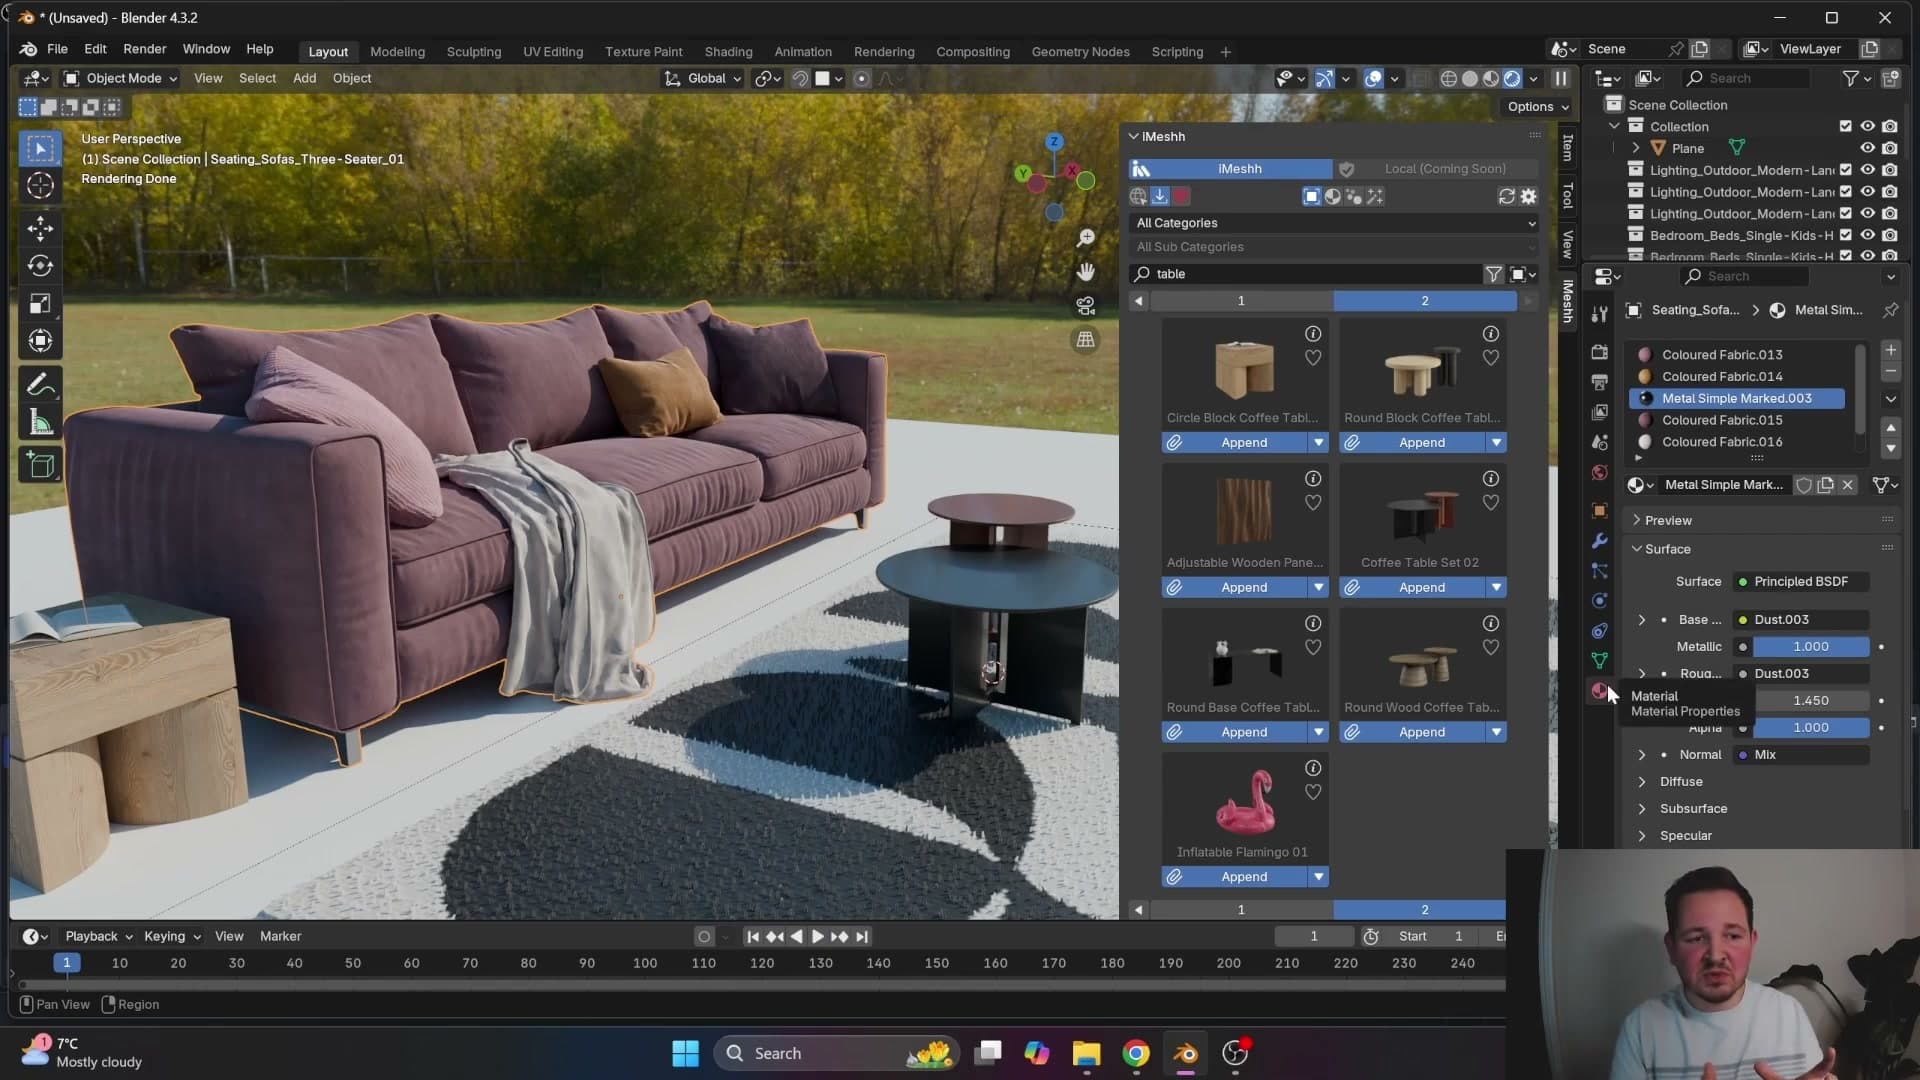Expand the Plane object in outliner
Image resolution: width=1920 pixels, height=1080 pixels.
(x=1636, y=148)
